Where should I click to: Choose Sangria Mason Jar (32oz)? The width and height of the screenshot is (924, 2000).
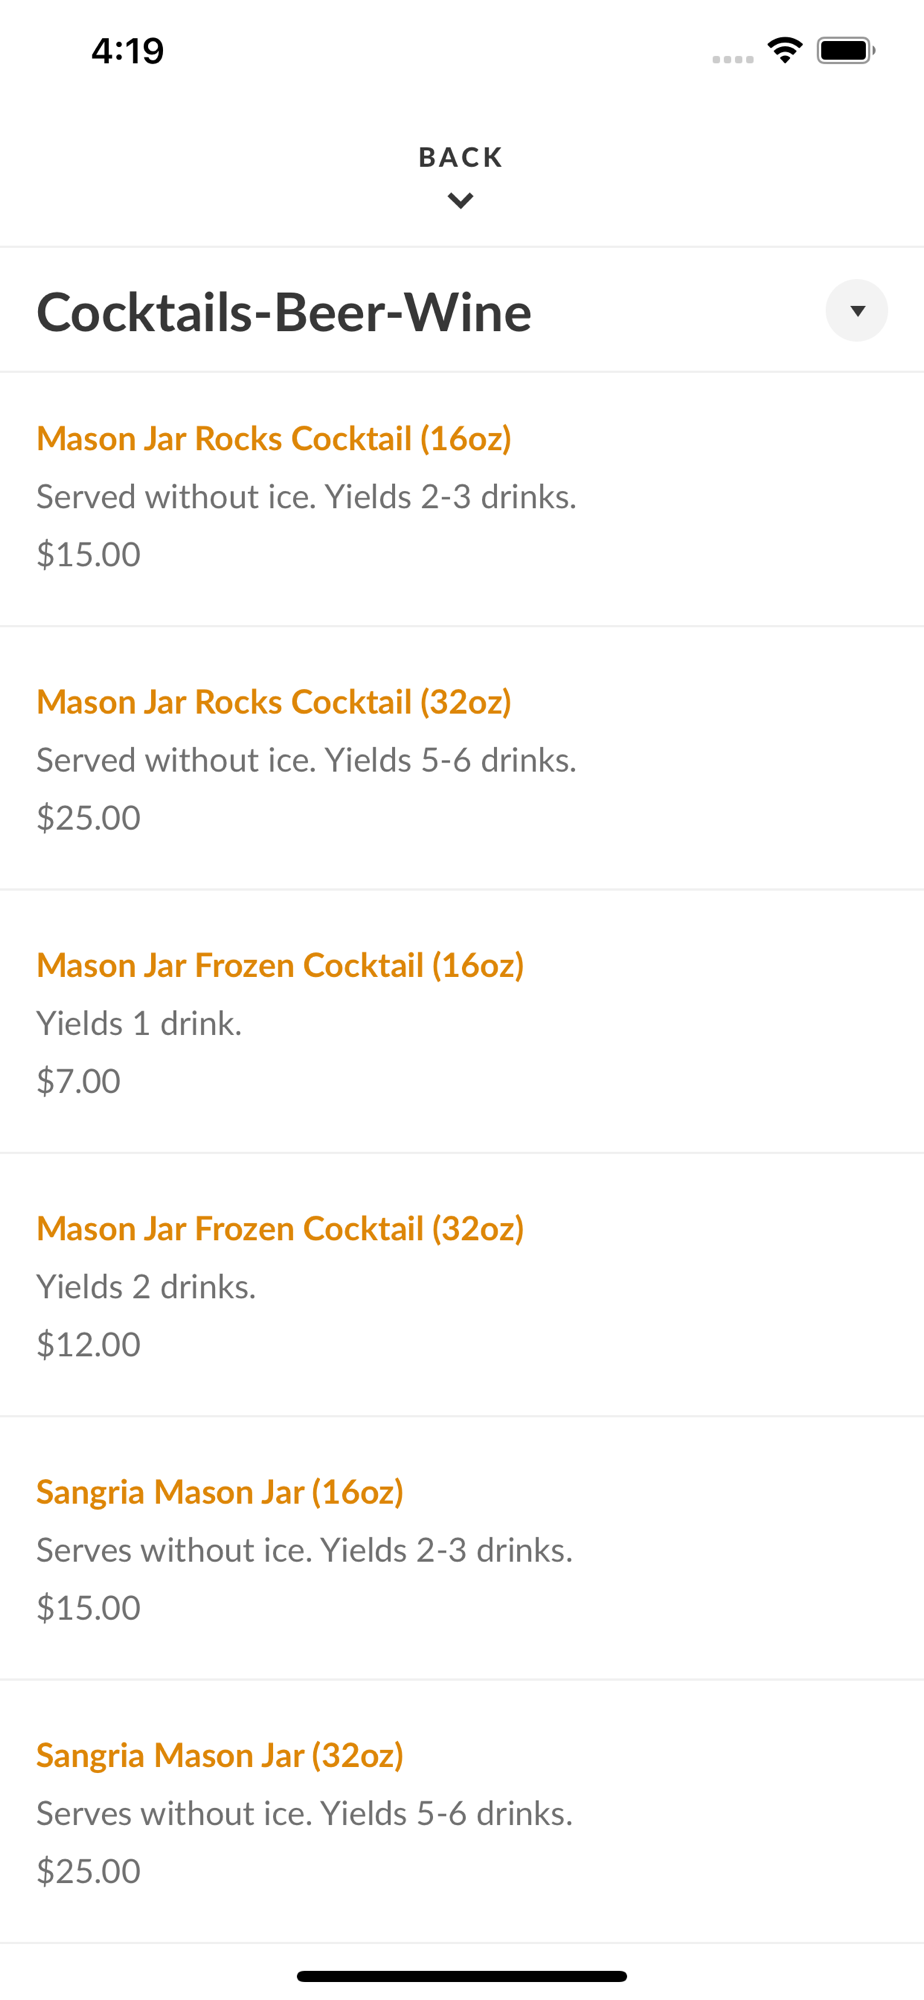click(x=220, y=1755)
